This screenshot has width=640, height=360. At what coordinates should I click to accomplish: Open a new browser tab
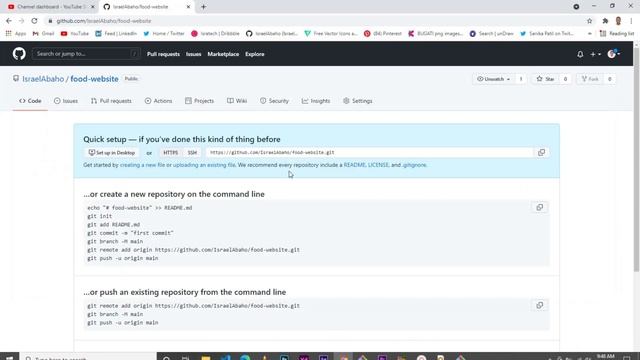[x=203, y=7]
